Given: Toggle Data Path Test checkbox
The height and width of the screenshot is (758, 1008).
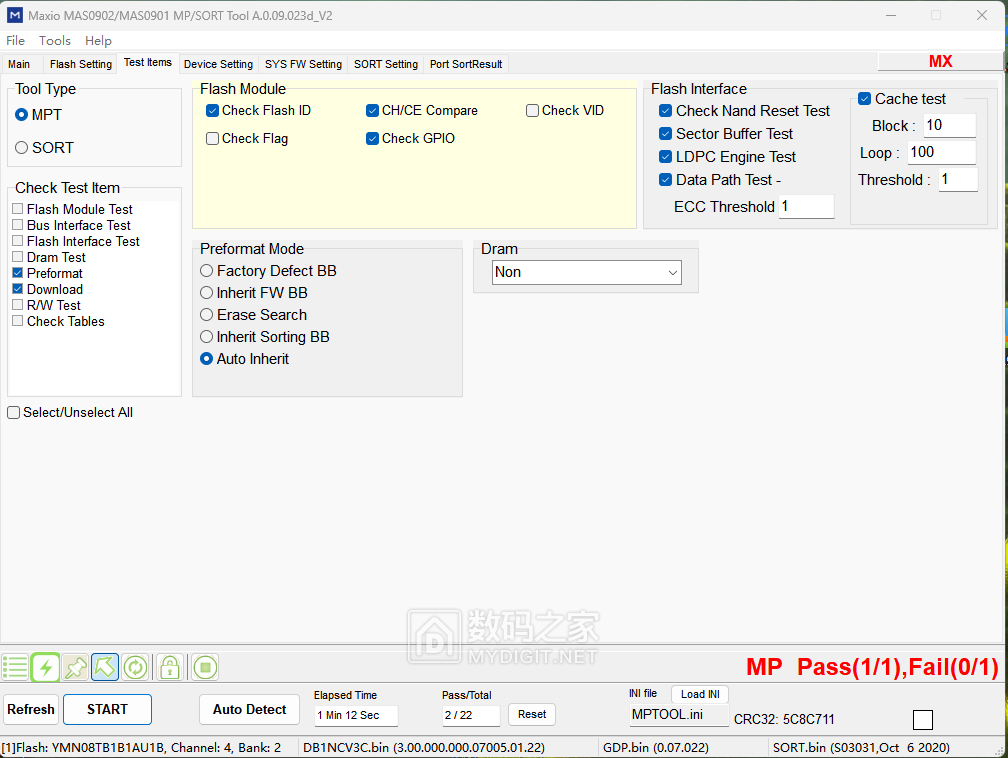Looking at the screenshot, I should point(665,180).
